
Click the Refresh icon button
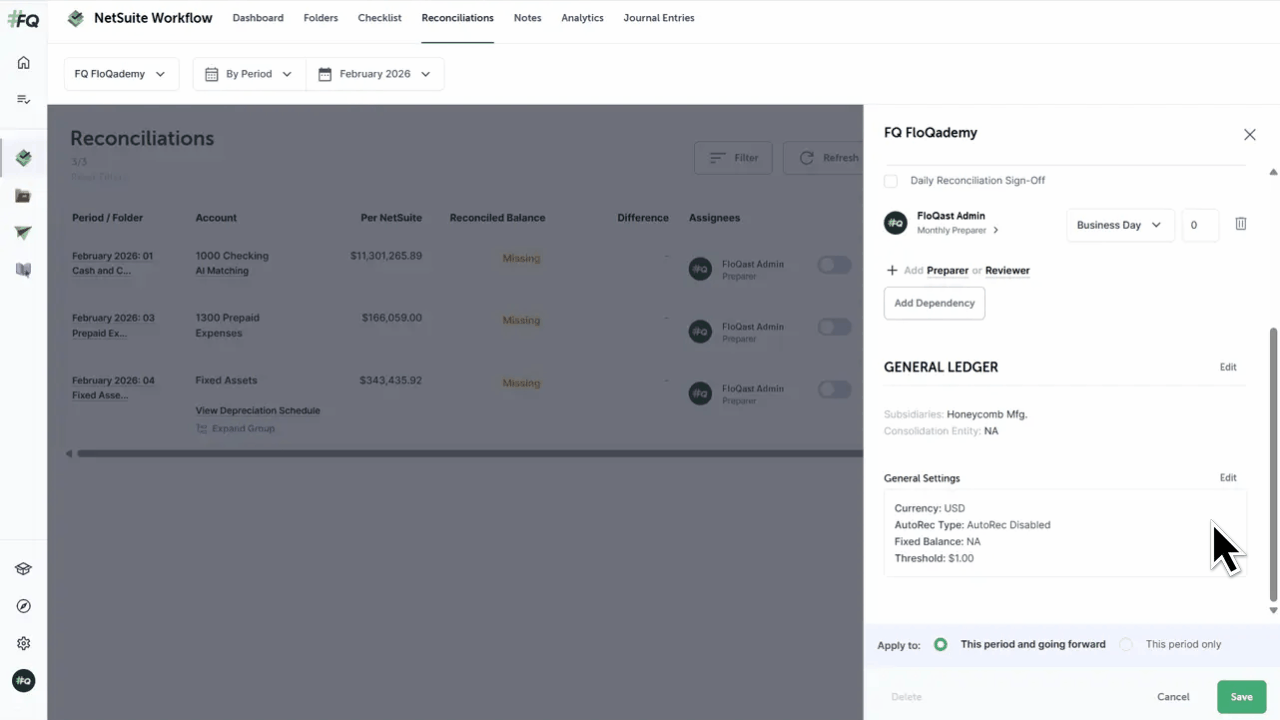[x=807, y=158]
